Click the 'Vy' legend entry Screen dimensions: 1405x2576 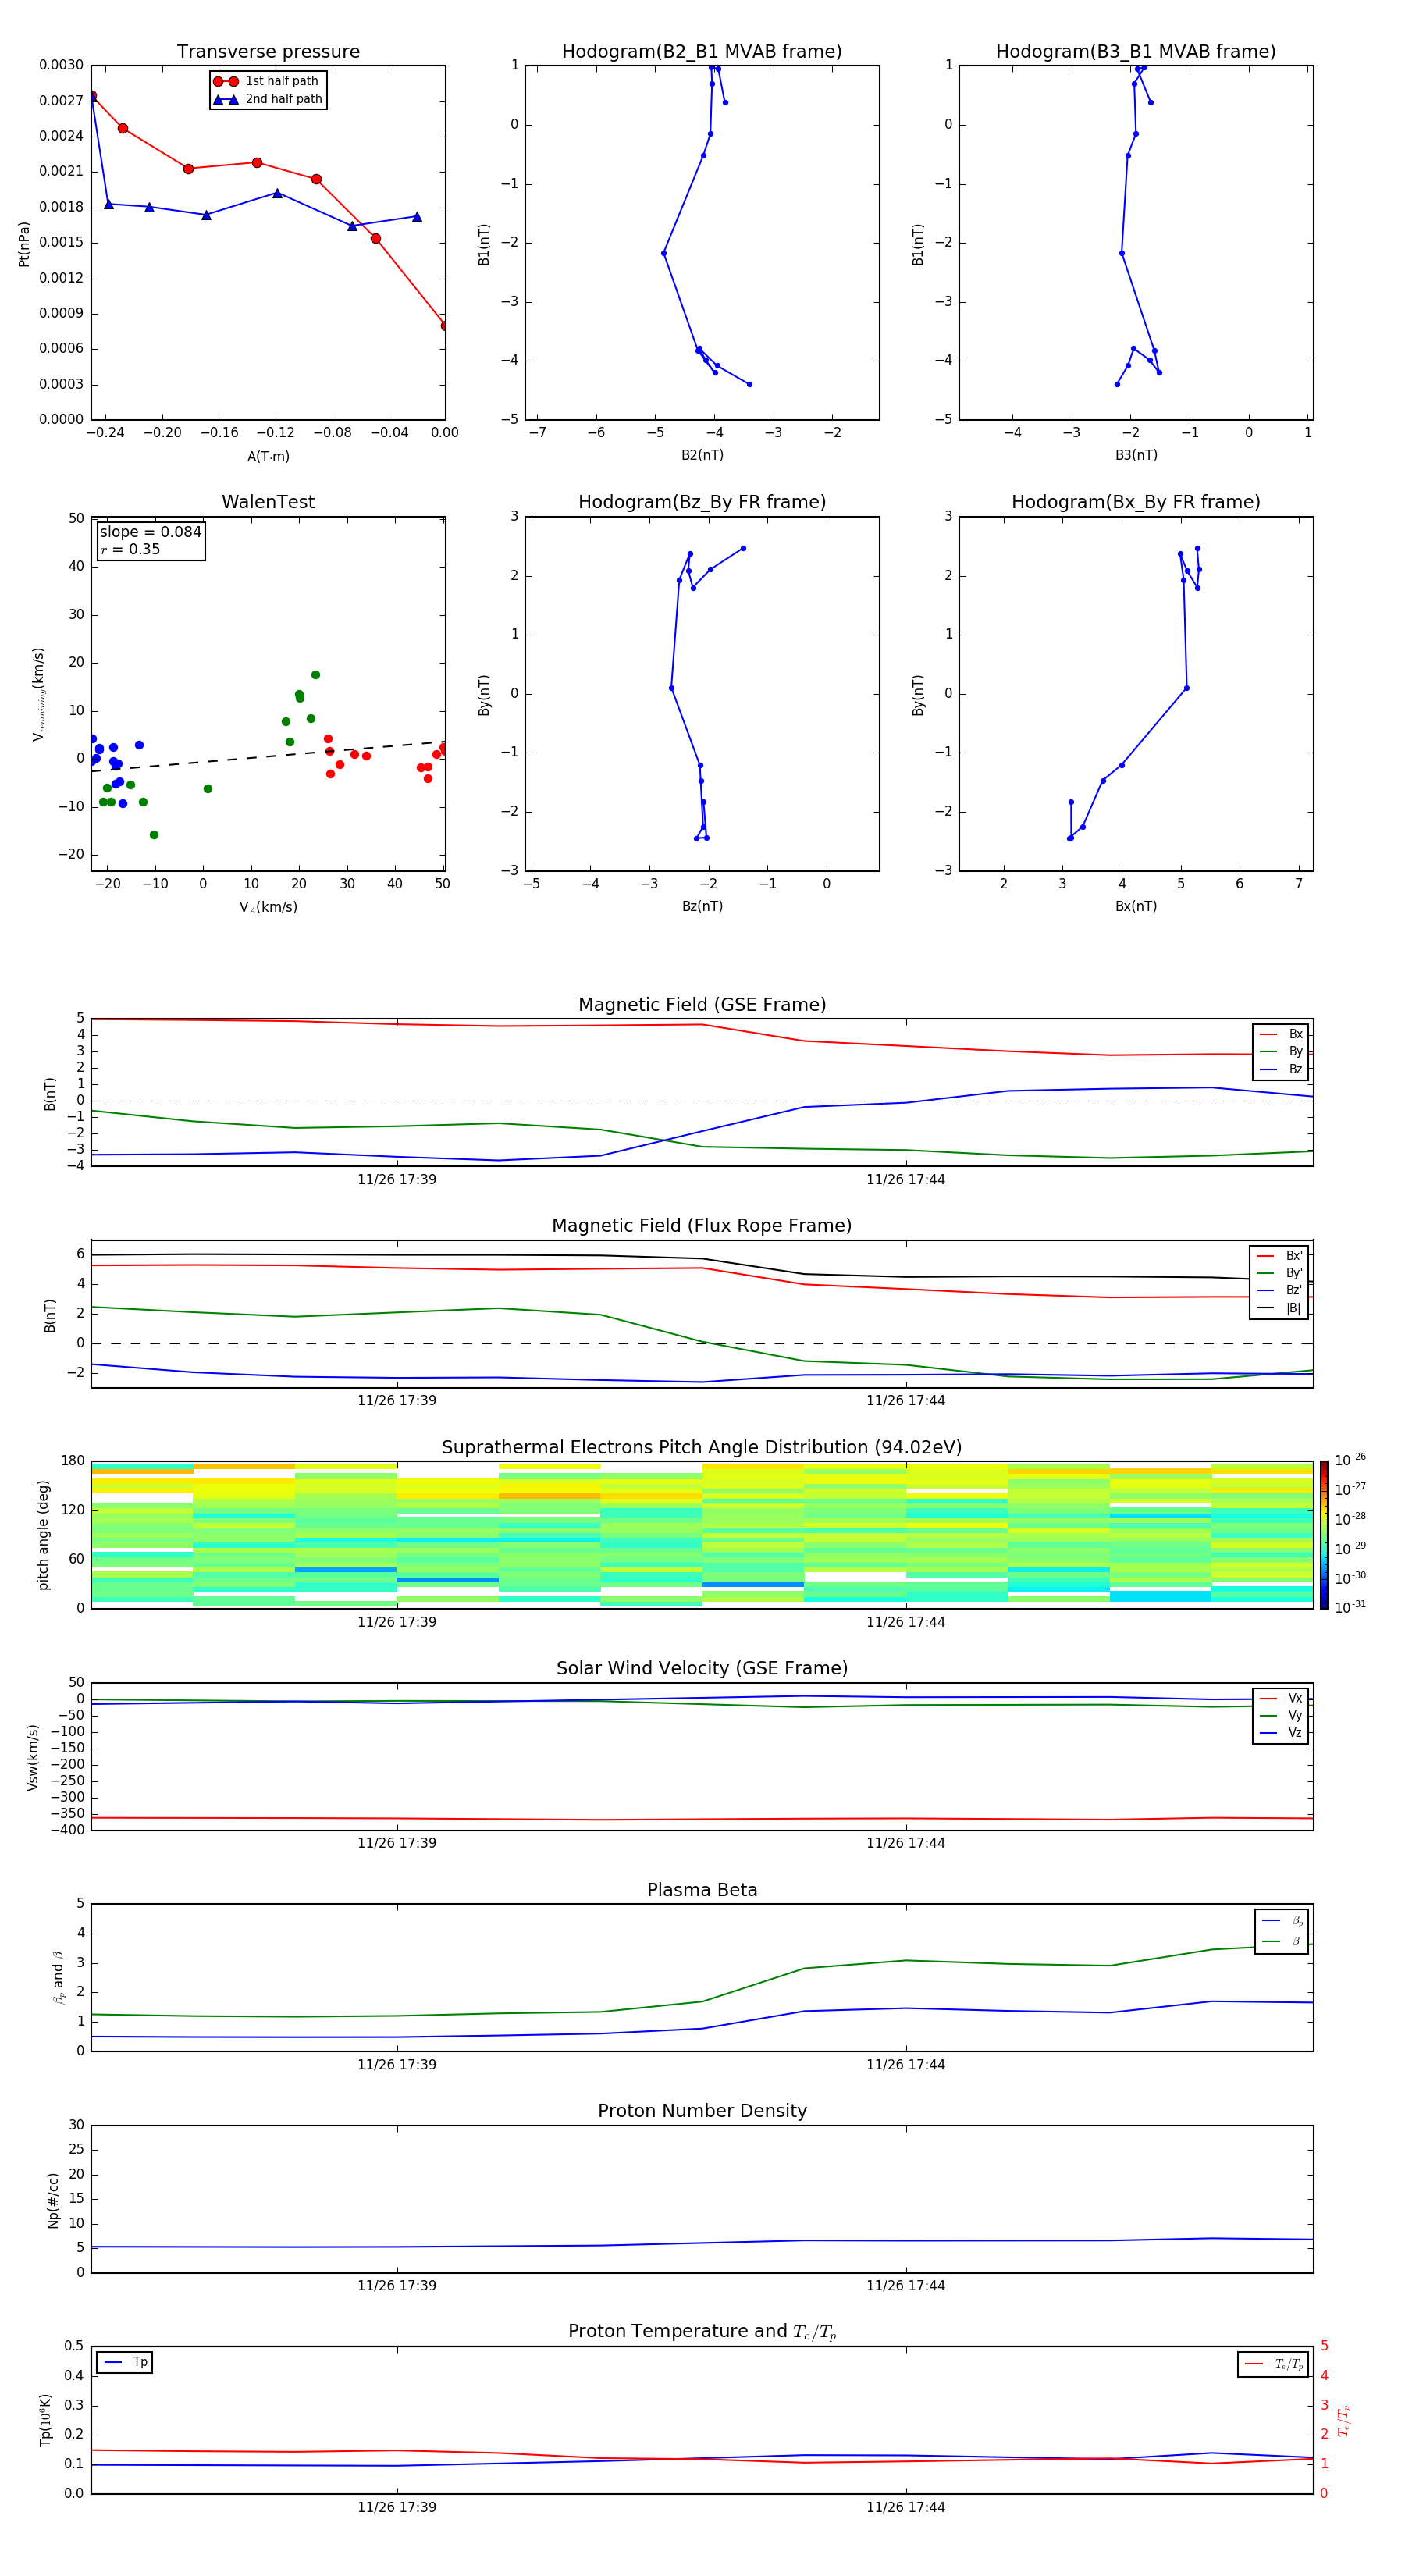coord(1281,1715)
